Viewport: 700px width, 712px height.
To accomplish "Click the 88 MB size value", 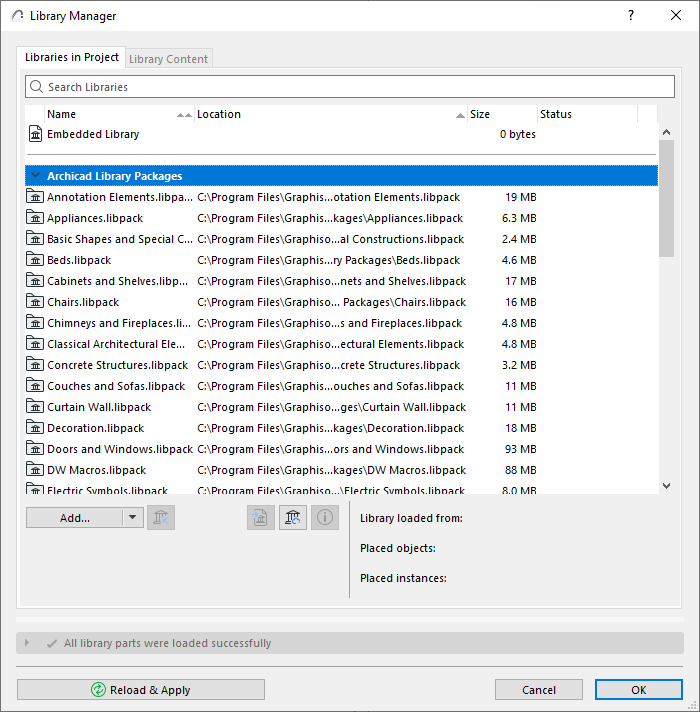I will click(520, 470).
